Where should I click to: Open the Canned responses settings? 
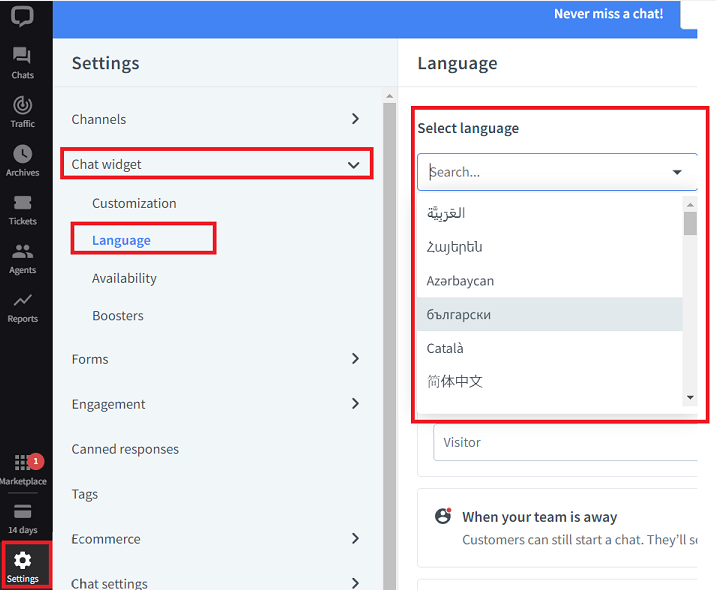[x=125, y=449]
